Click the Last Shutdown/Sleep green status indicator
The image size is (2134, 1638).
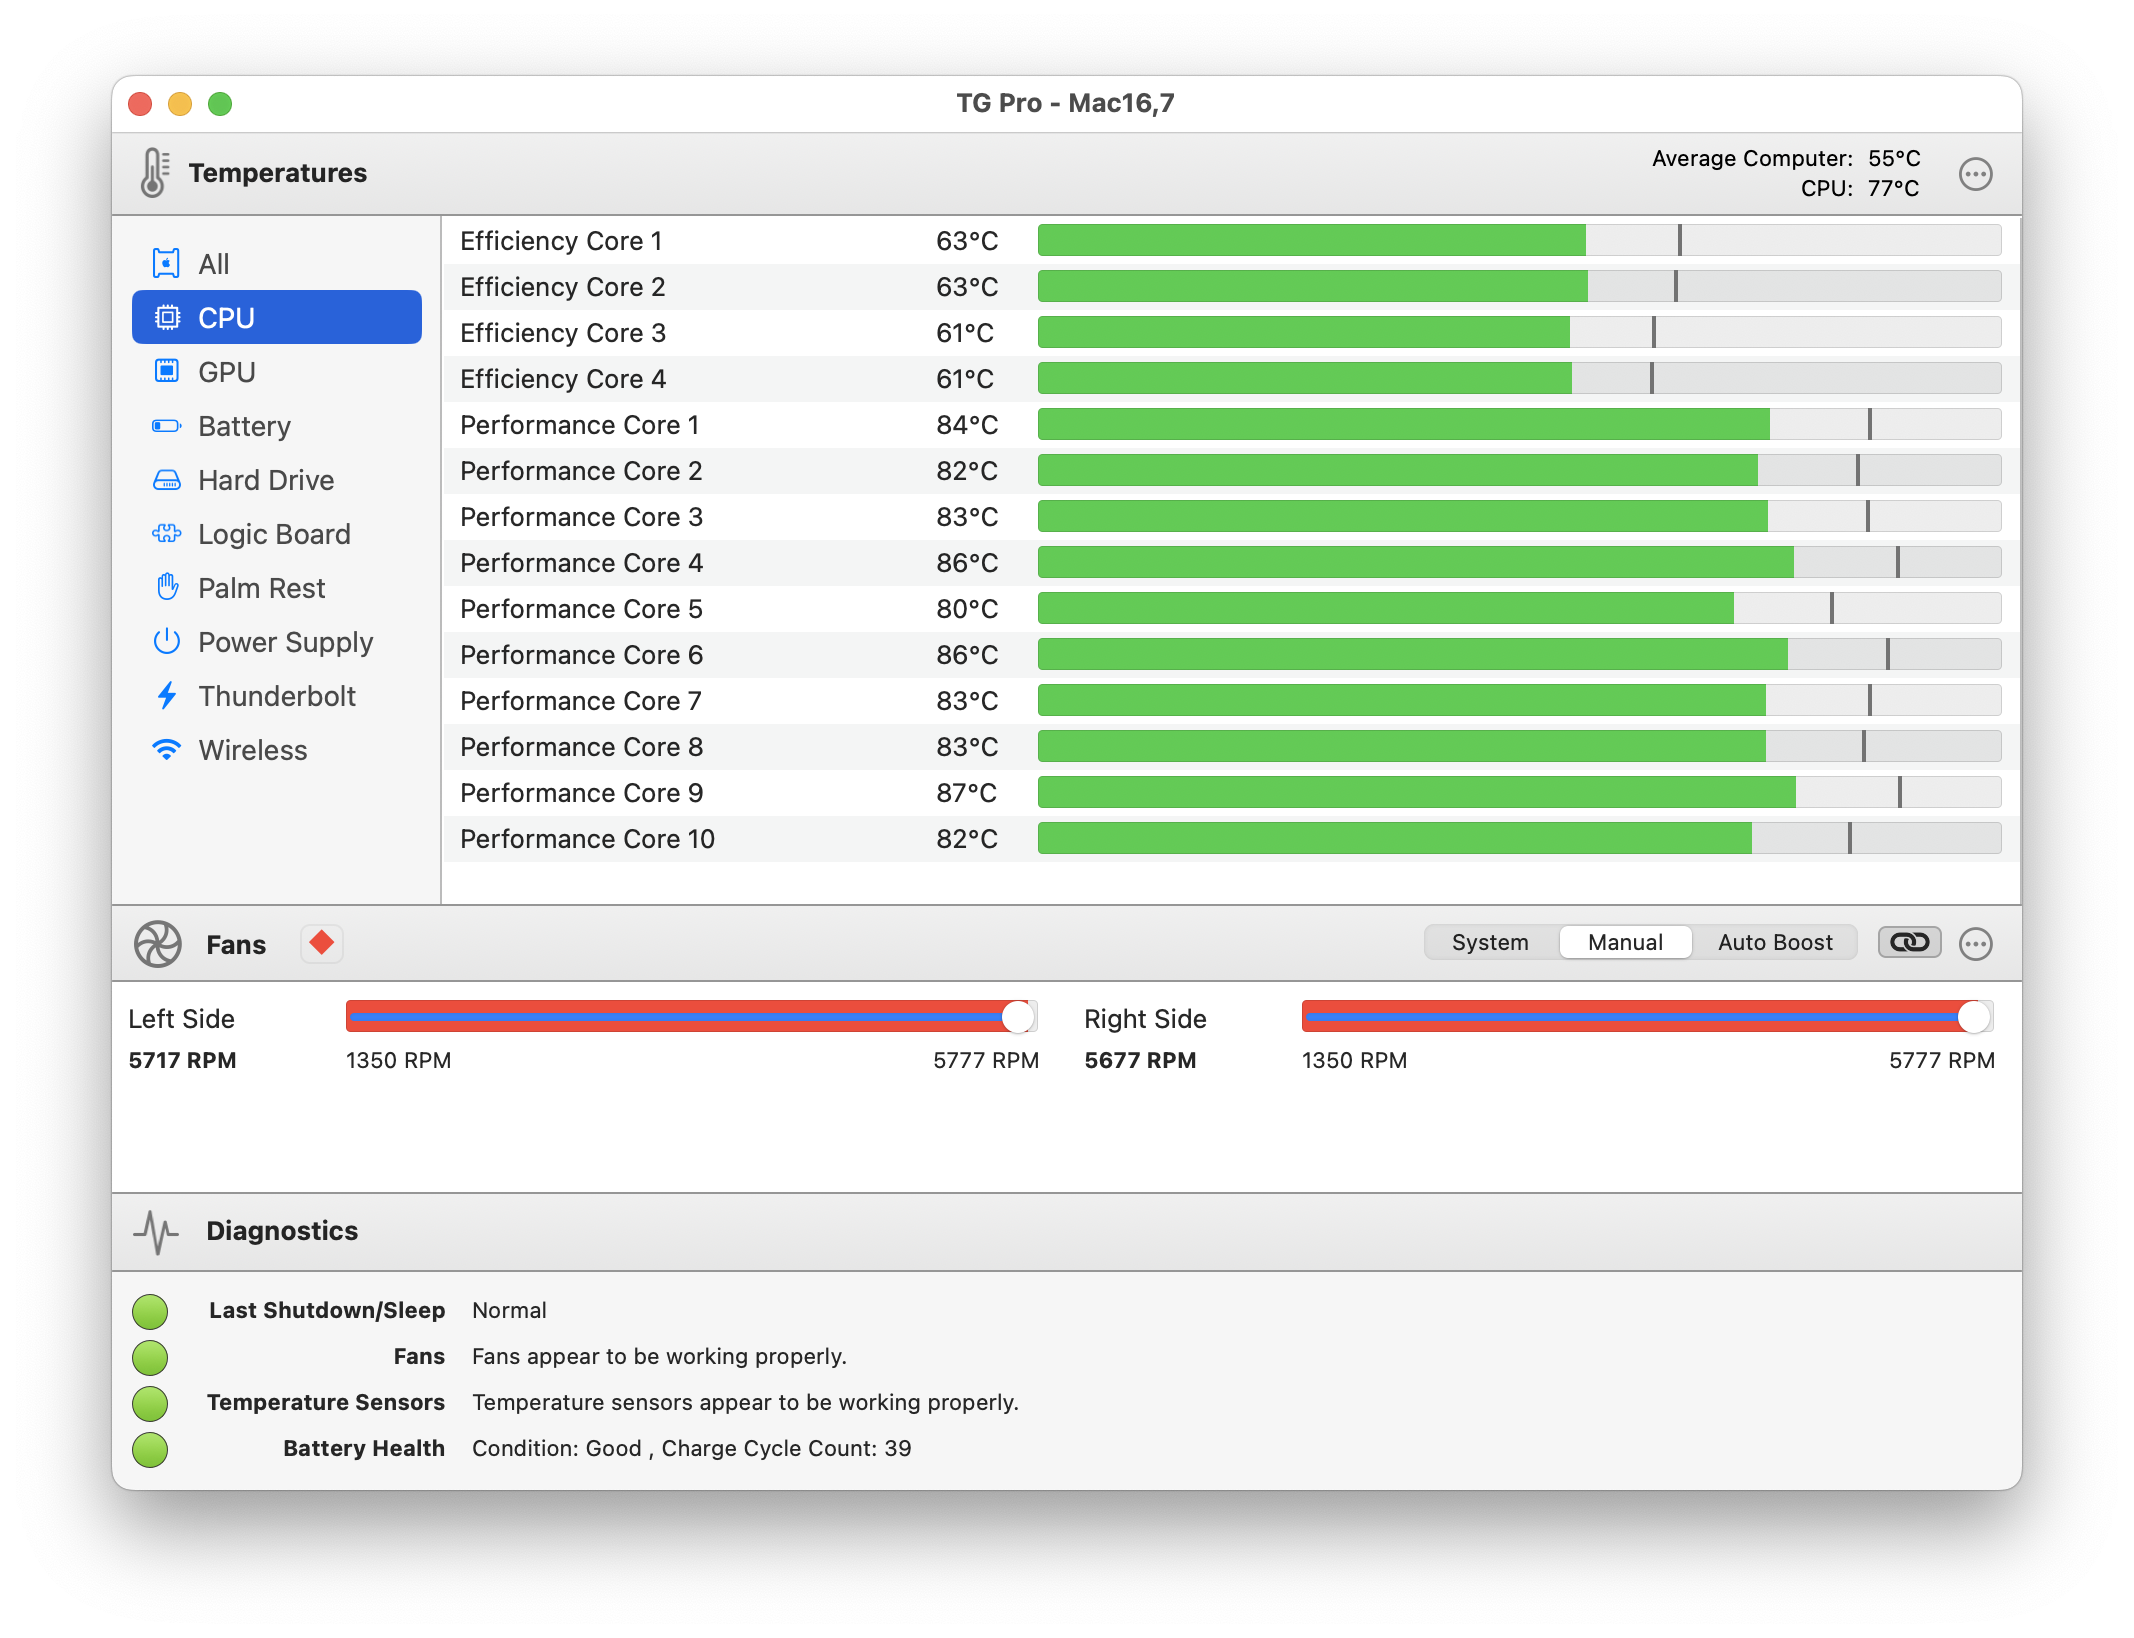point(150,1311)
